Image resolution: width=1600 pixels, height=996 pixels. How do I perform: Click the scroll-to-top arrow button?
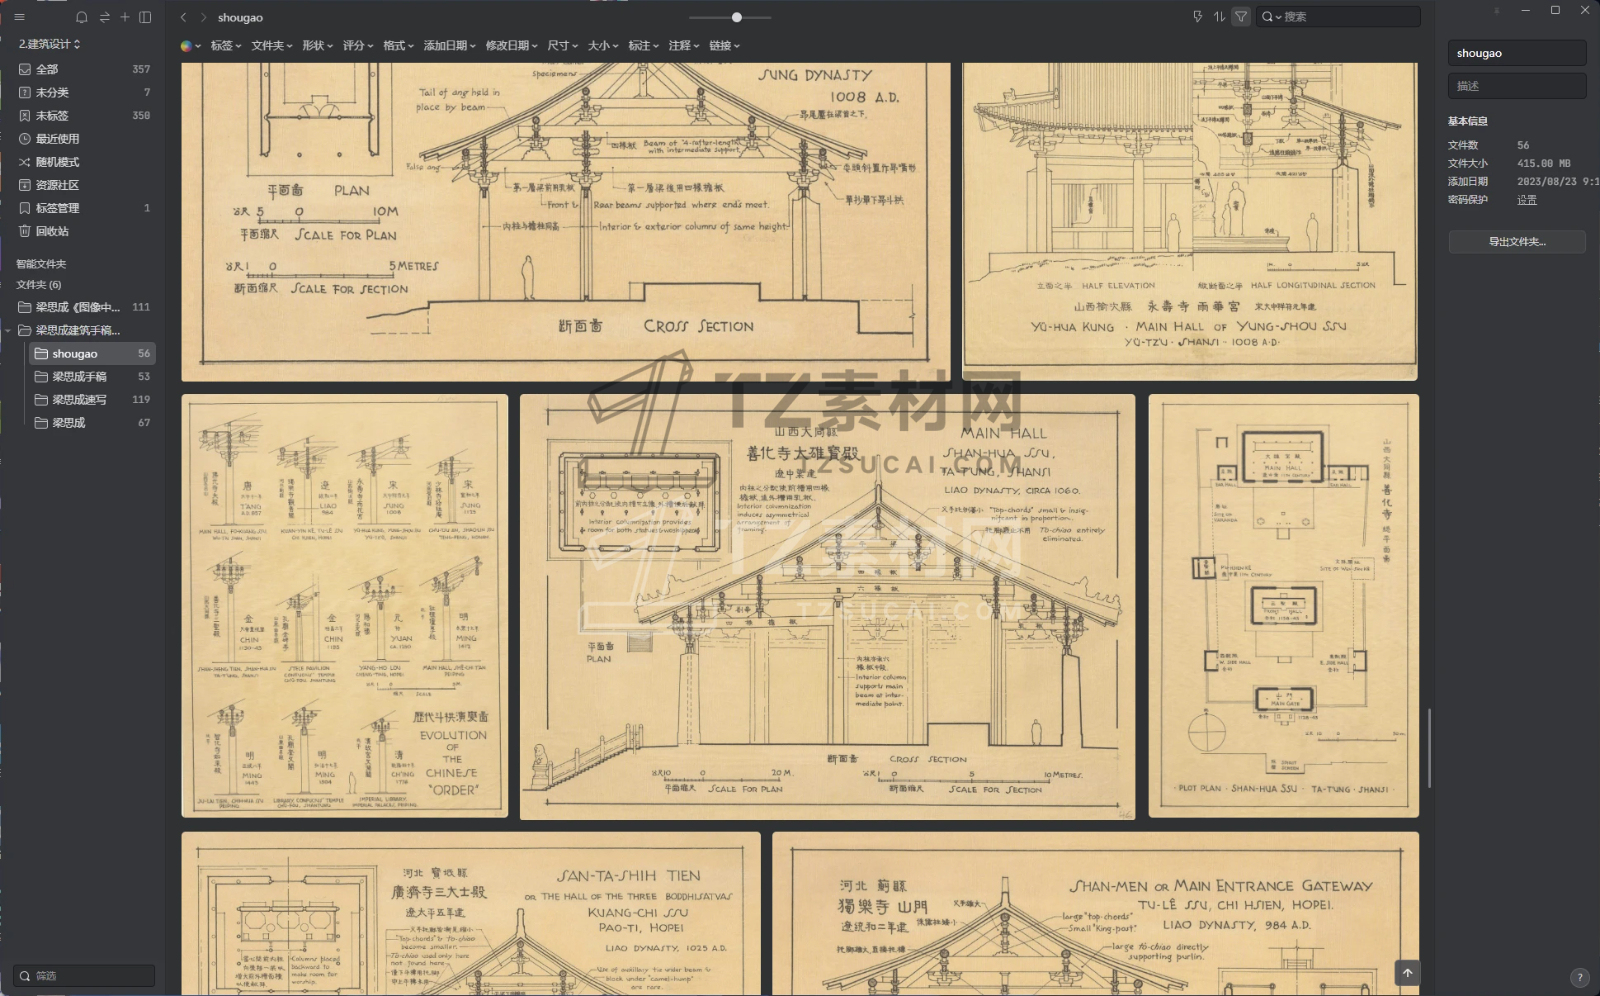click(1408, 973)
